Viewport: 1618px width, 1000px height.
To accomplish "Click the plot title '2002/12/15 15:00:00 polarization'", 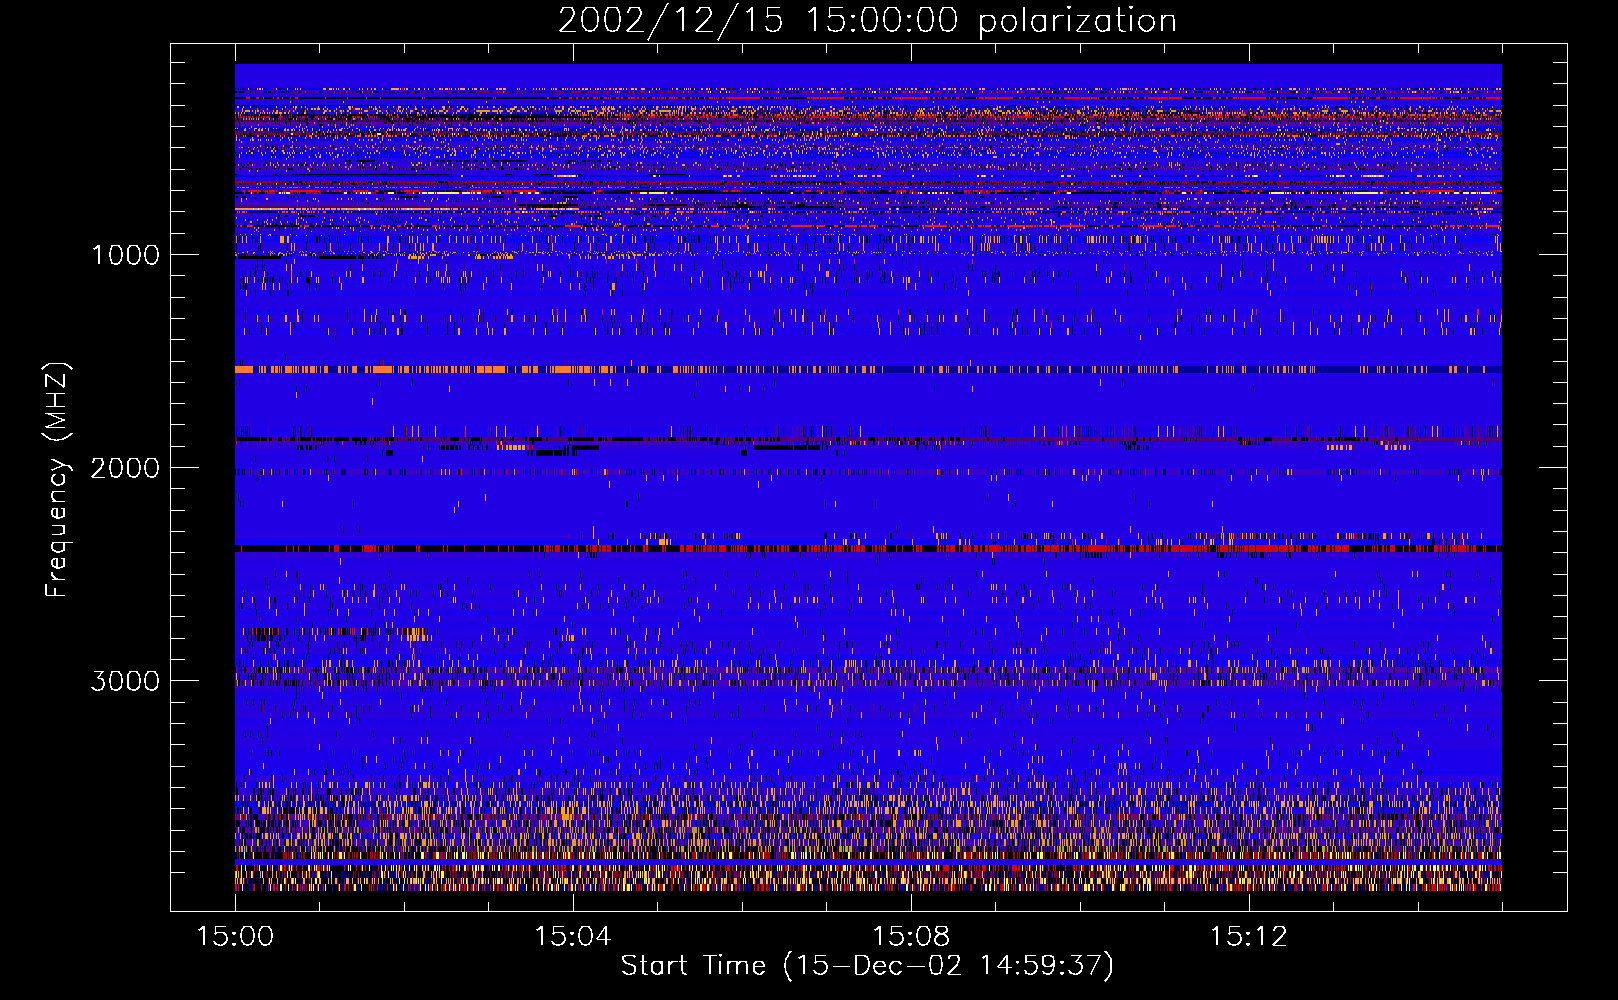I will (867, 21).
